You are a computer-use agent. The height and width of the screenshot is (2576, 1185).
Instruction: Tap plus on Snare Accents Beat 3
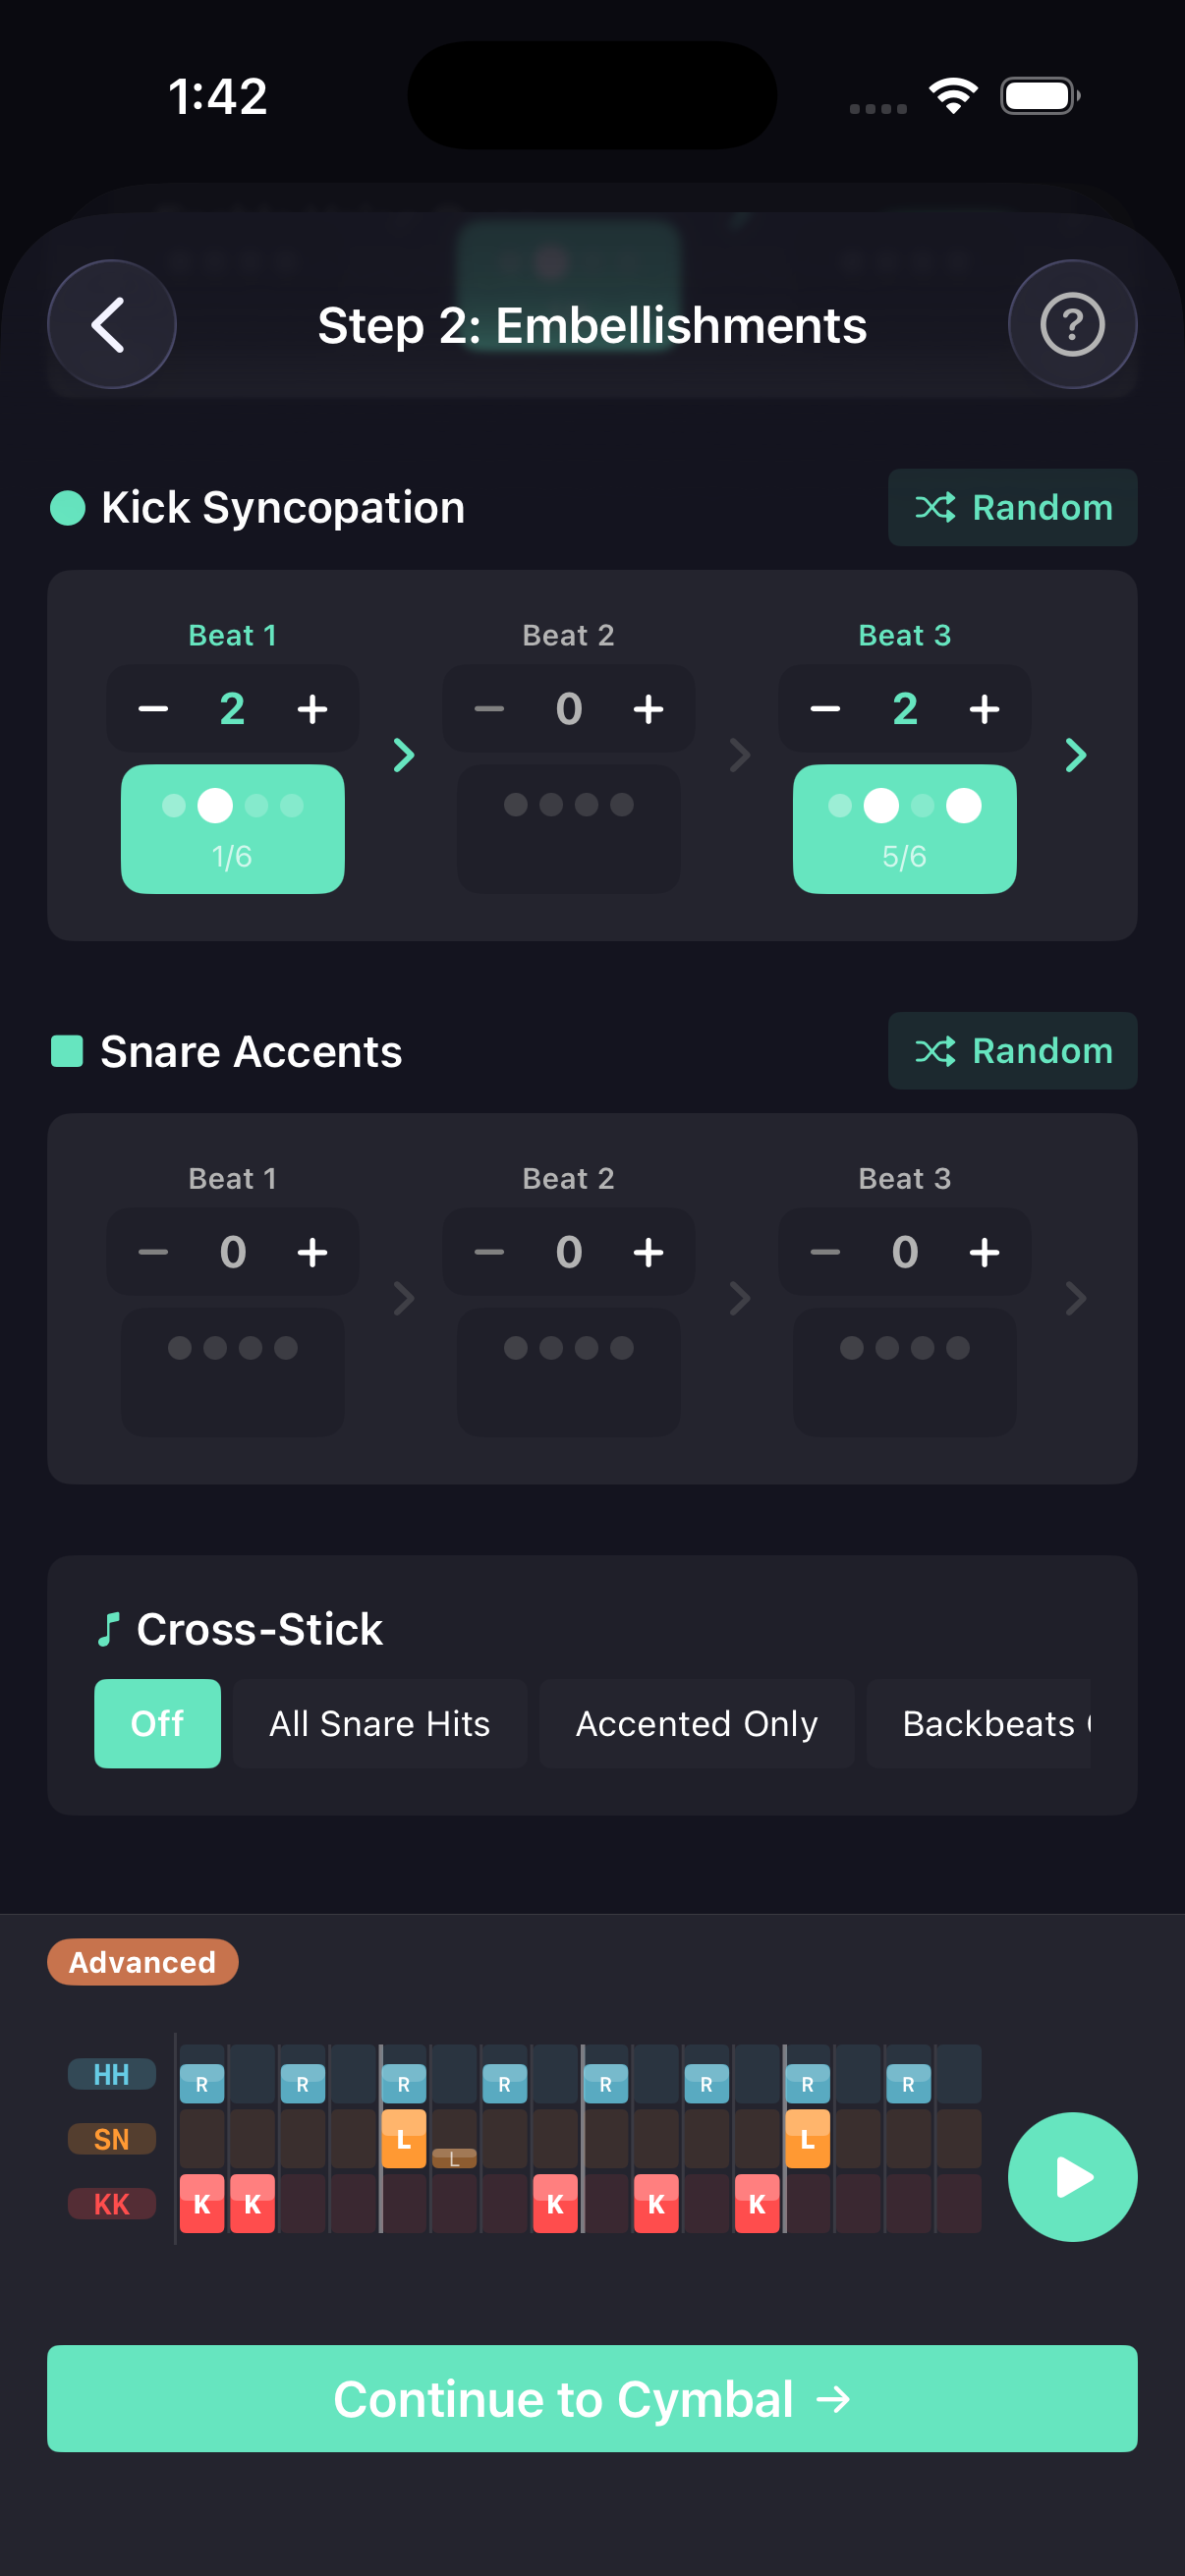click(984, 1252)
